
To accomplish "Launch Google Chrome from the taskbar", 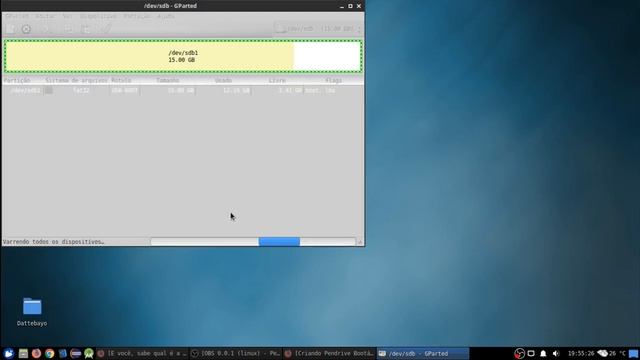I will pos(50,353).
